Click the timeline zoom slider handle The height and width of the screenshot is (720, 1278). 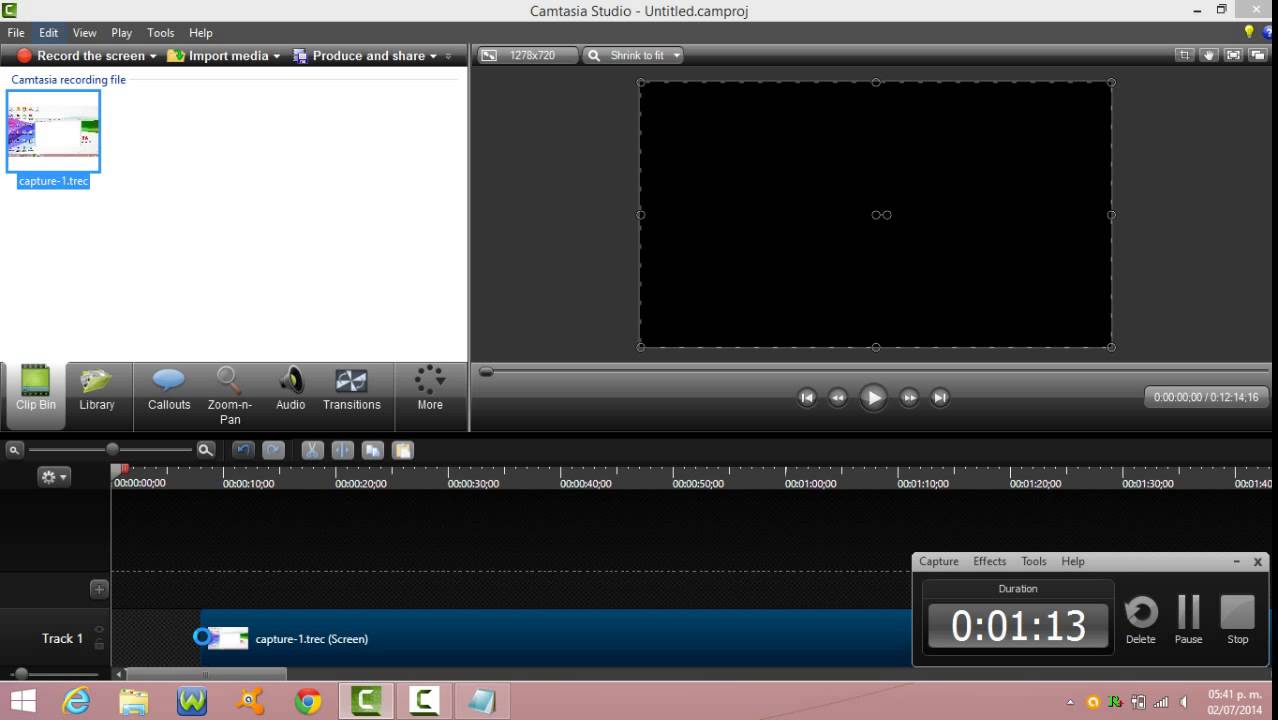pyautogui.click(x=112, y=450)
